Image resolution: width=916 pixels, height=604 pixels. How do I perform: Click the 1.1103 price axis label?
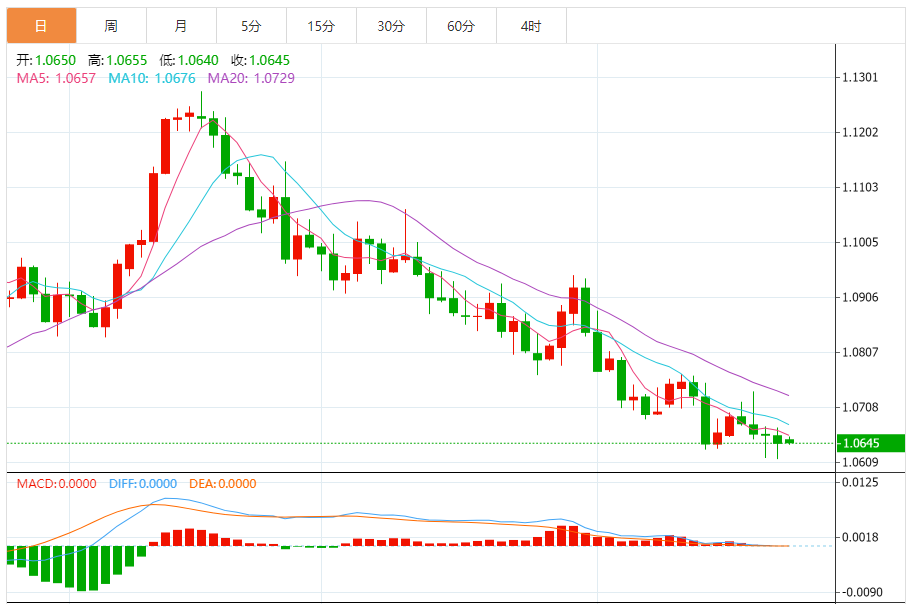click(860, 188)
